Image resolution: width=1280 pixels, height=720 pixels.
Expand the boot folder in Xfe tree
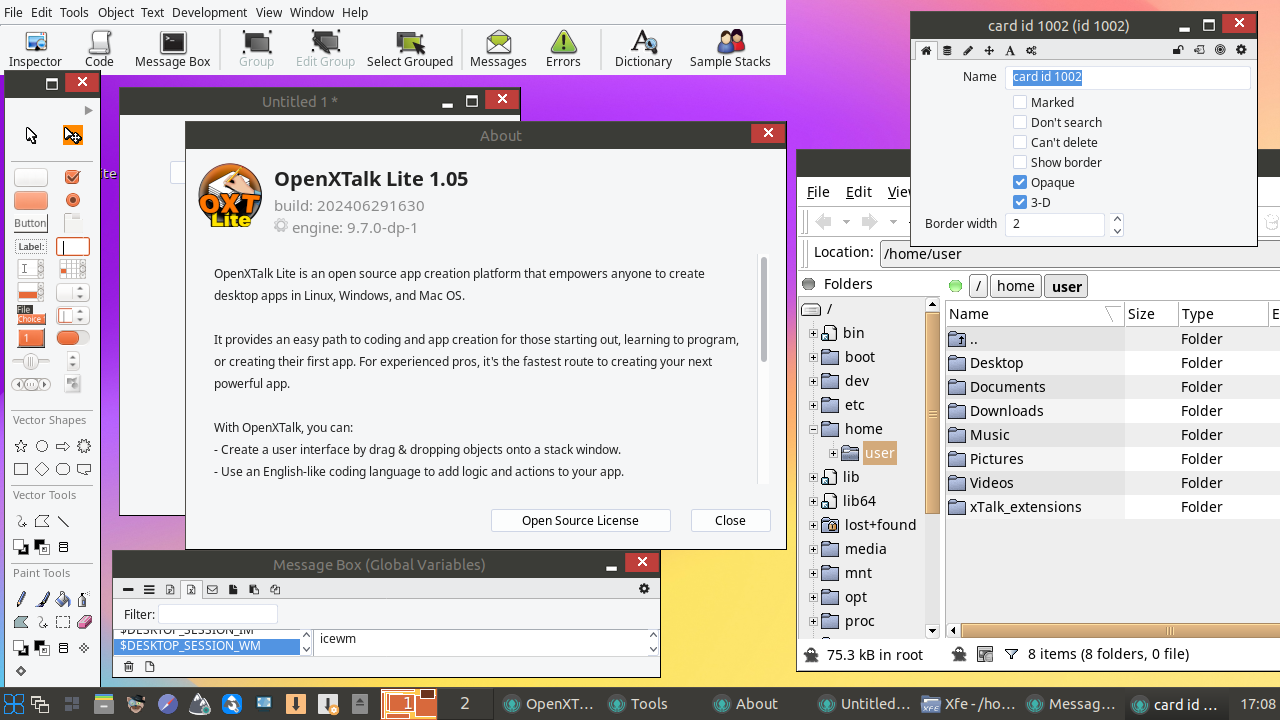[x=813, y=357]
